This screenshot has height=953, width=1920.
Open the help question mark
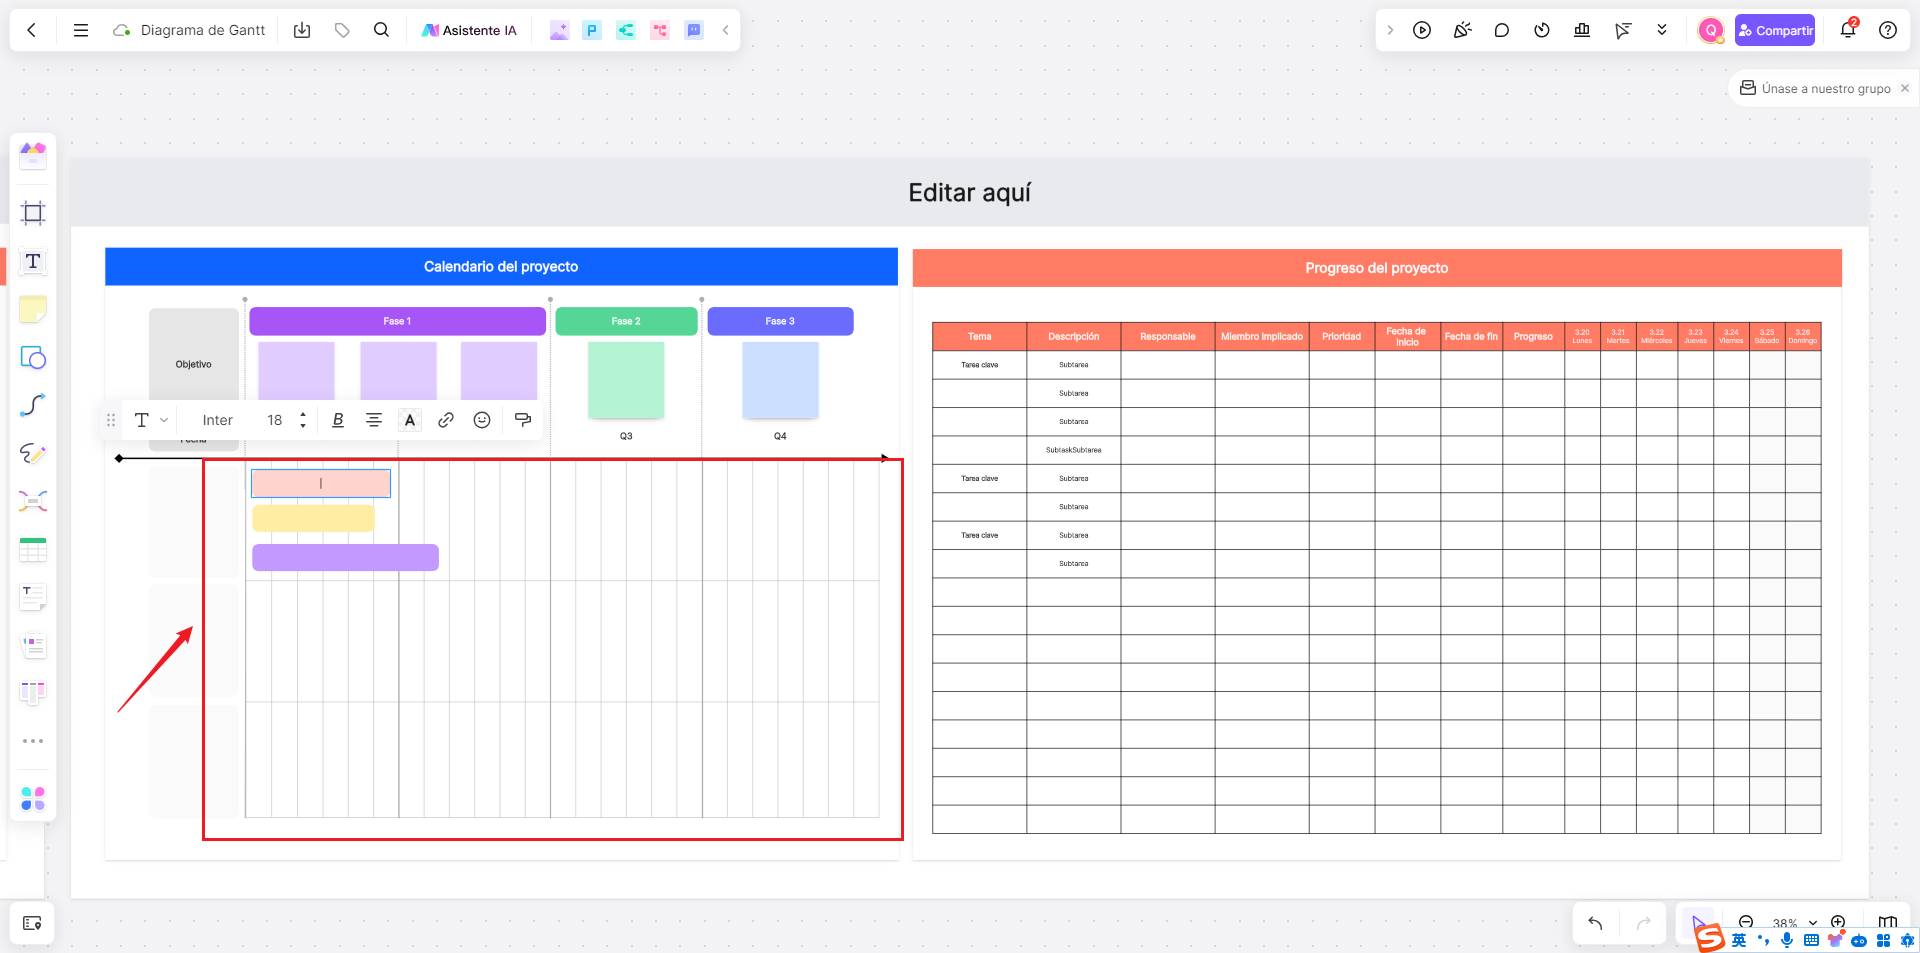click(x=1888, y=30)
